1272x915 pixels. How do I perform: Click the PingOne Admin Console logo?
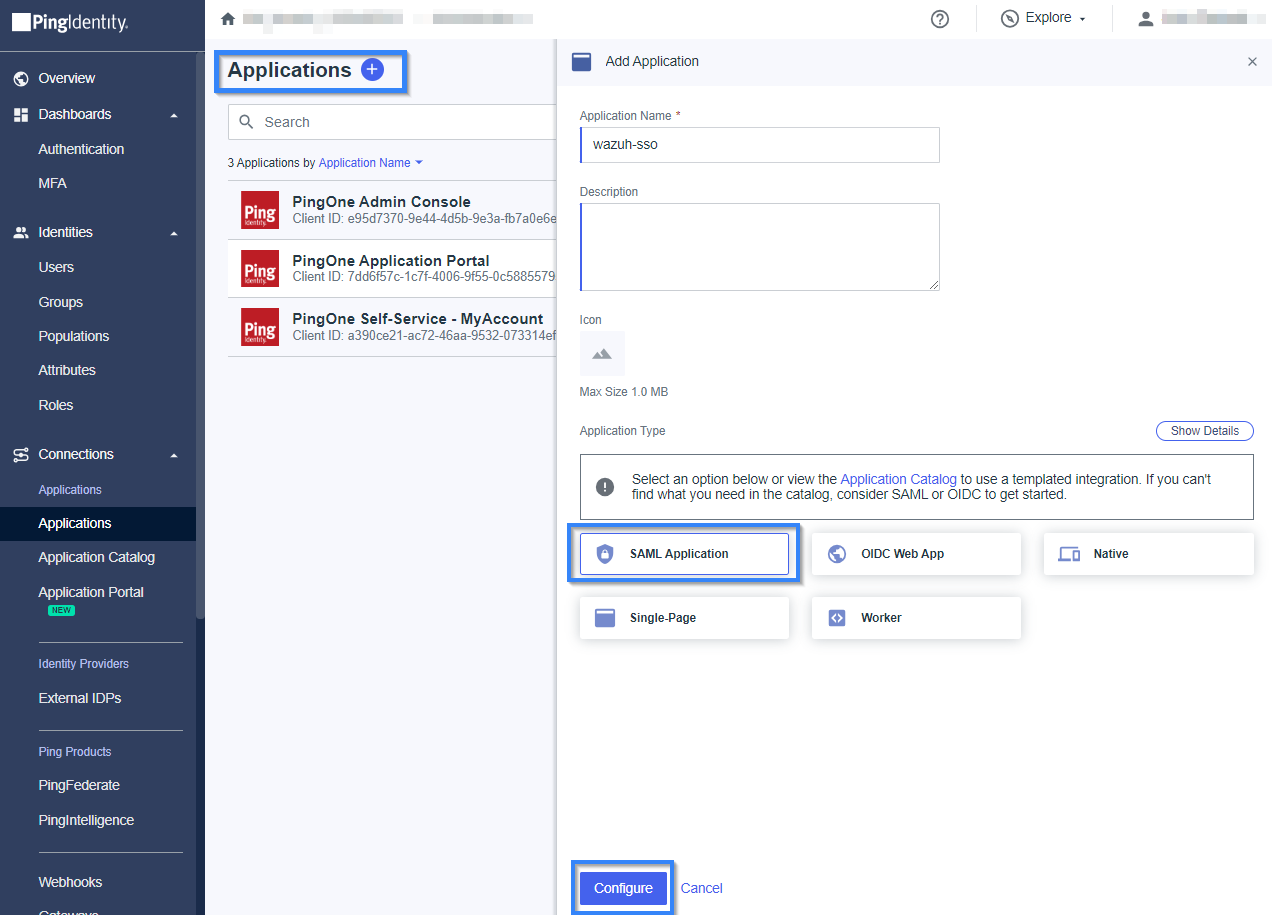260,210
